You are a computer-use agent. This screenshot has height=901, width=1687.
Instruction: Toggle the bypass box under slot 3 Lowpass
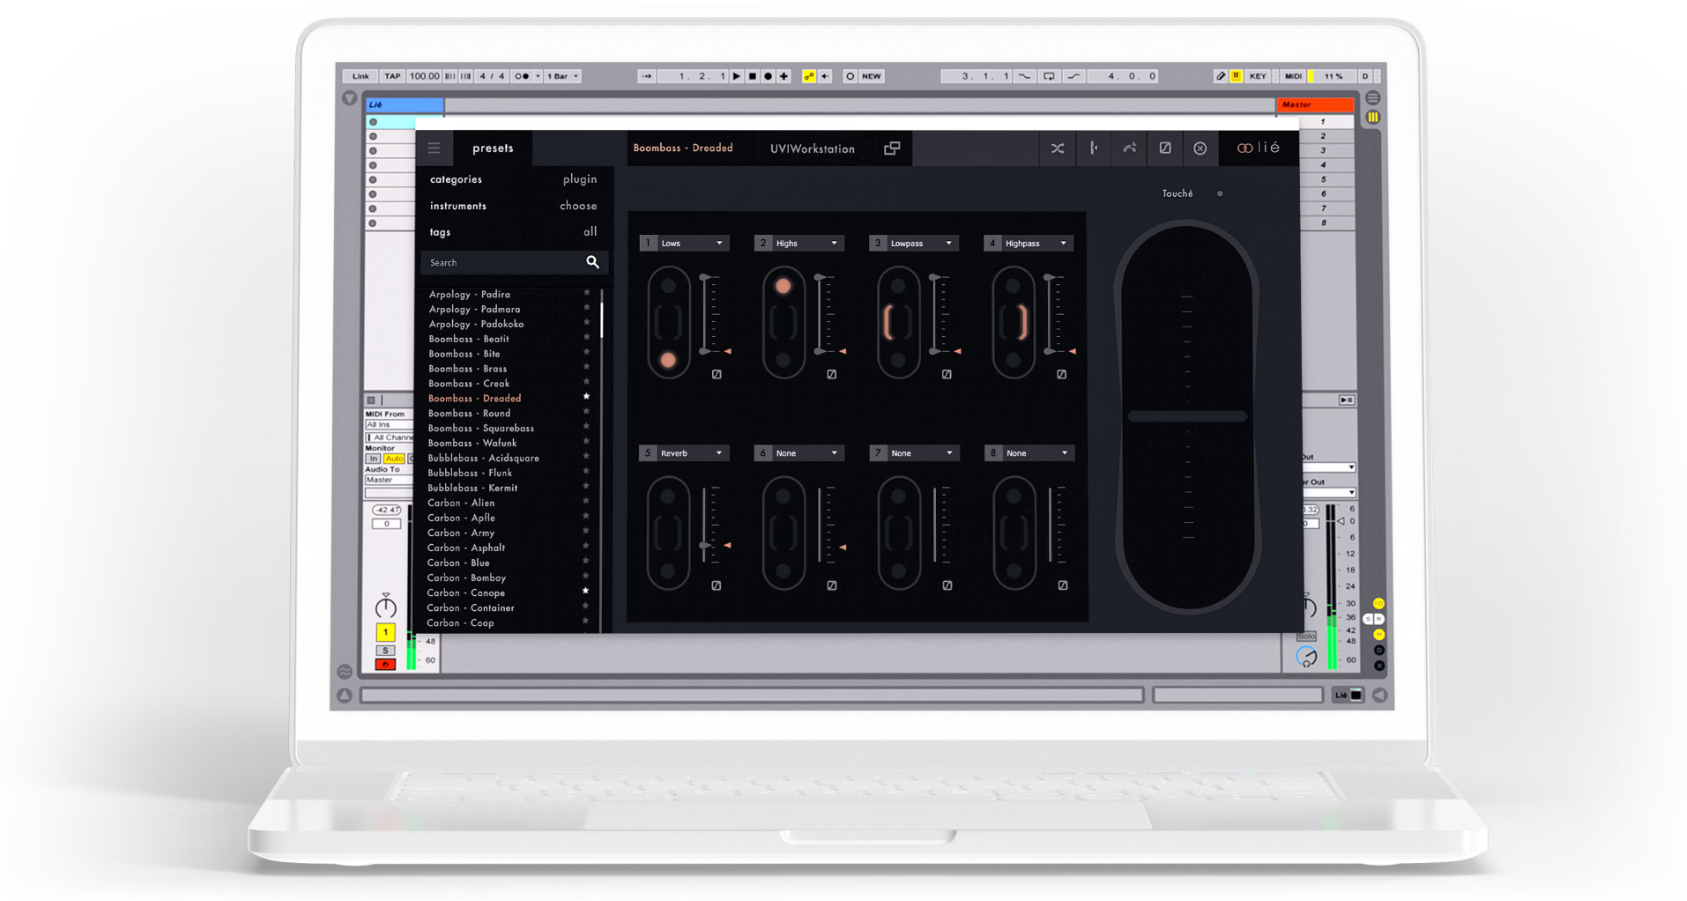coord(946,375)
